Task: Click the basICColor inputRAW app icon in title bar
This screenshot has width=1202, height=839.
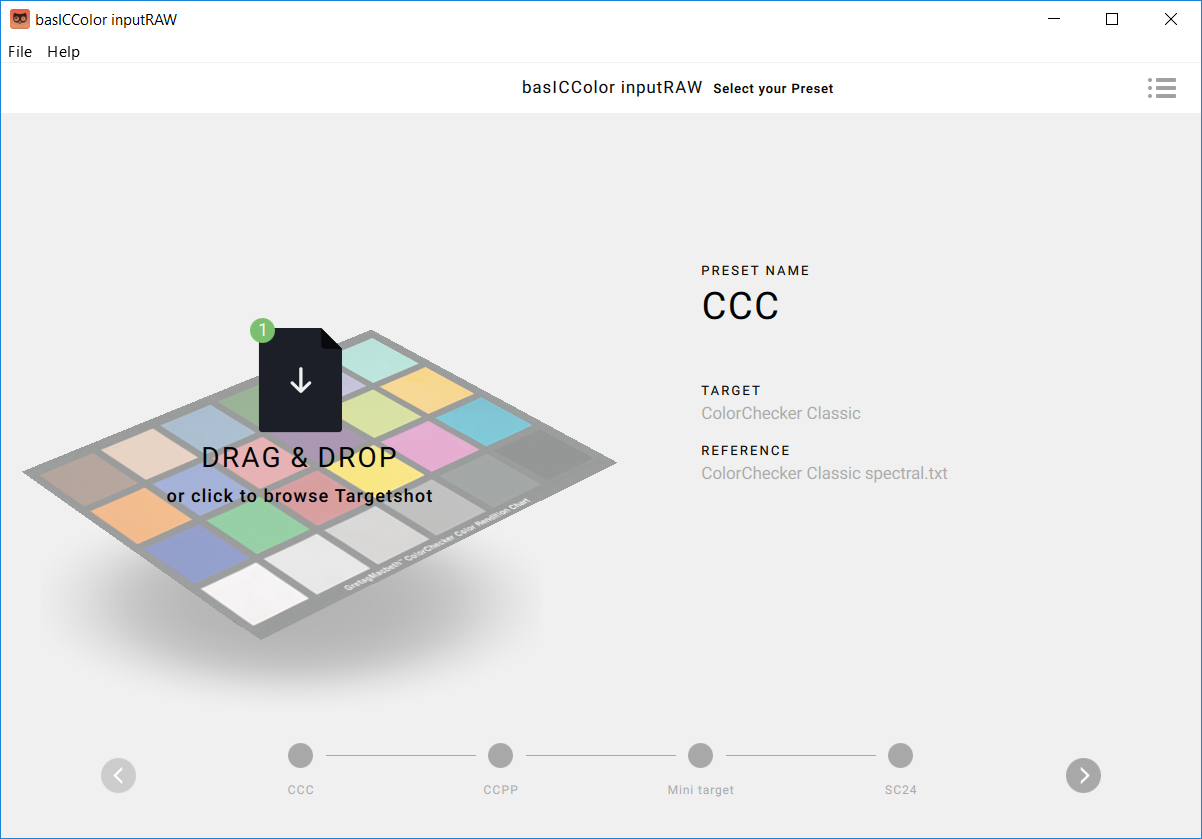Action: coord(20,19)
